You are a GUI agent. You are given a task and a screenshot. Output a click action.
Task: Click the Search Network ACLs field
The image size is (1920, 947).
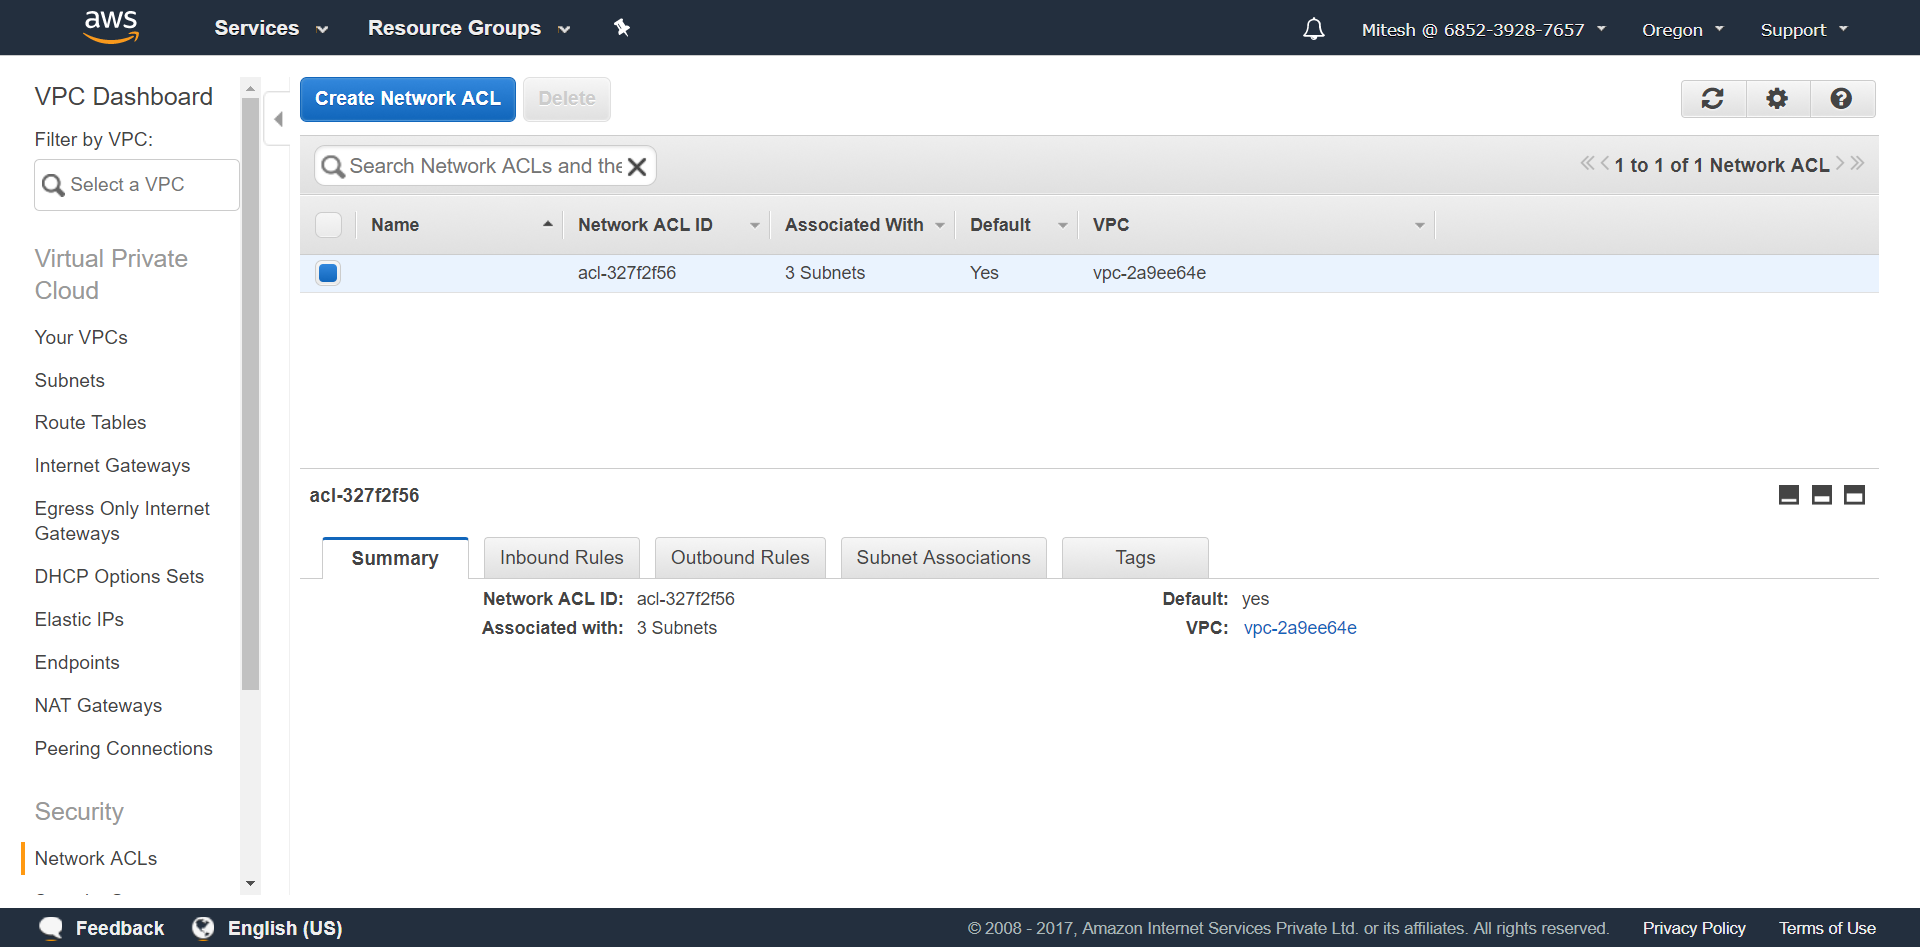click(x=485, y=166)
